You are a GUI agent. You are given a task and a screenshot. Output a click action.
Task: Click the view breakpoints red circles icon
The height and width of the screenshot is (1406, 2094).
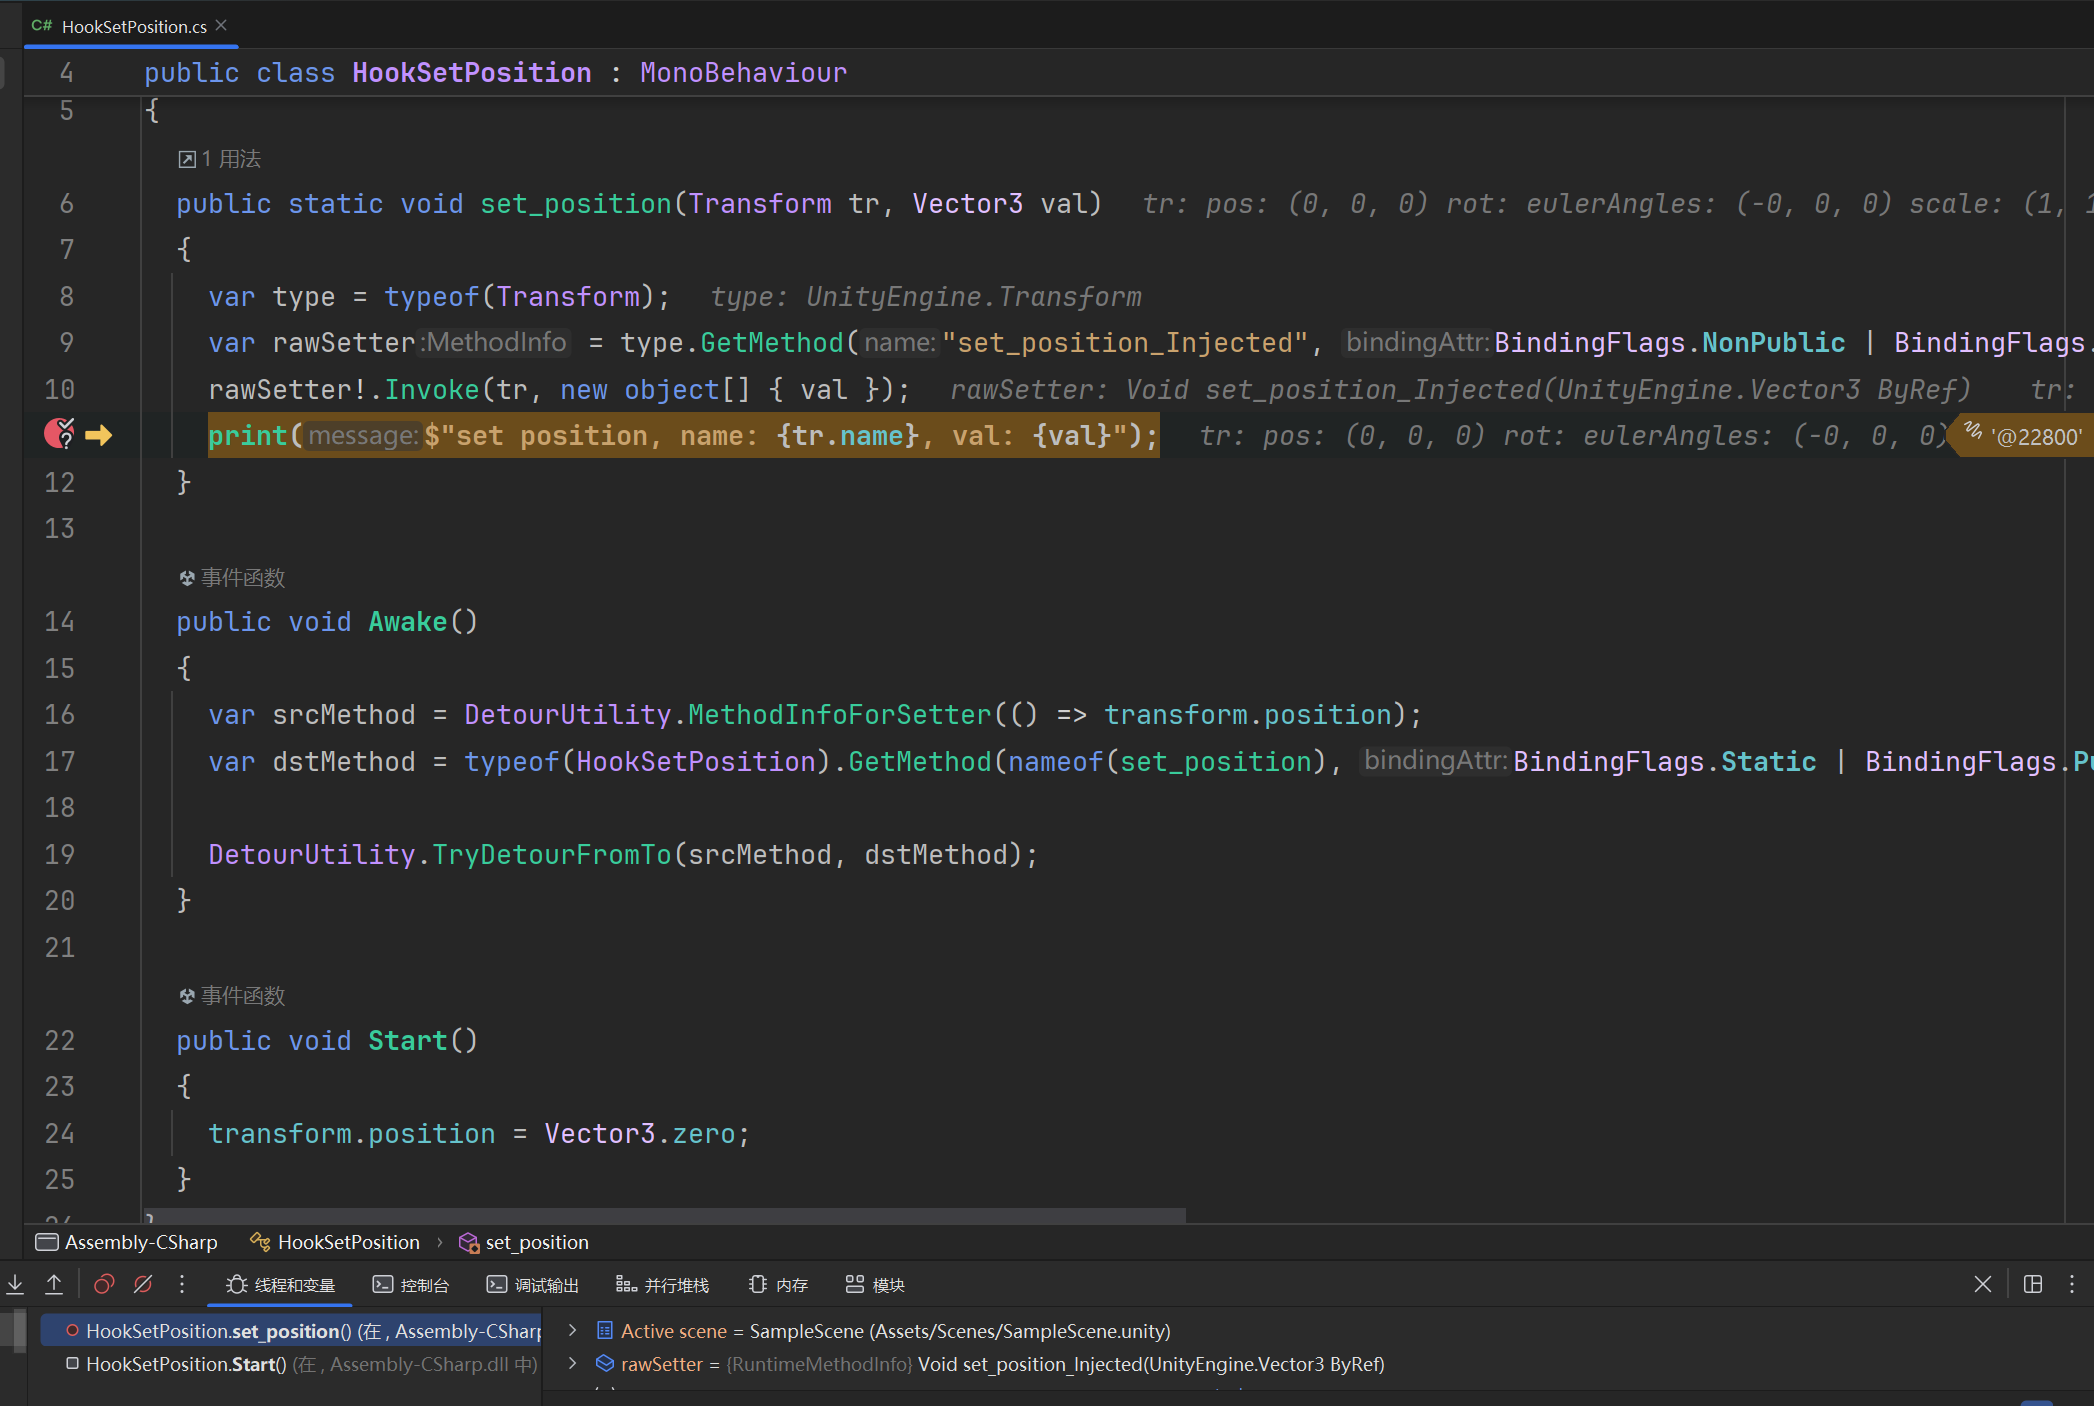(x=104, y=1284)
